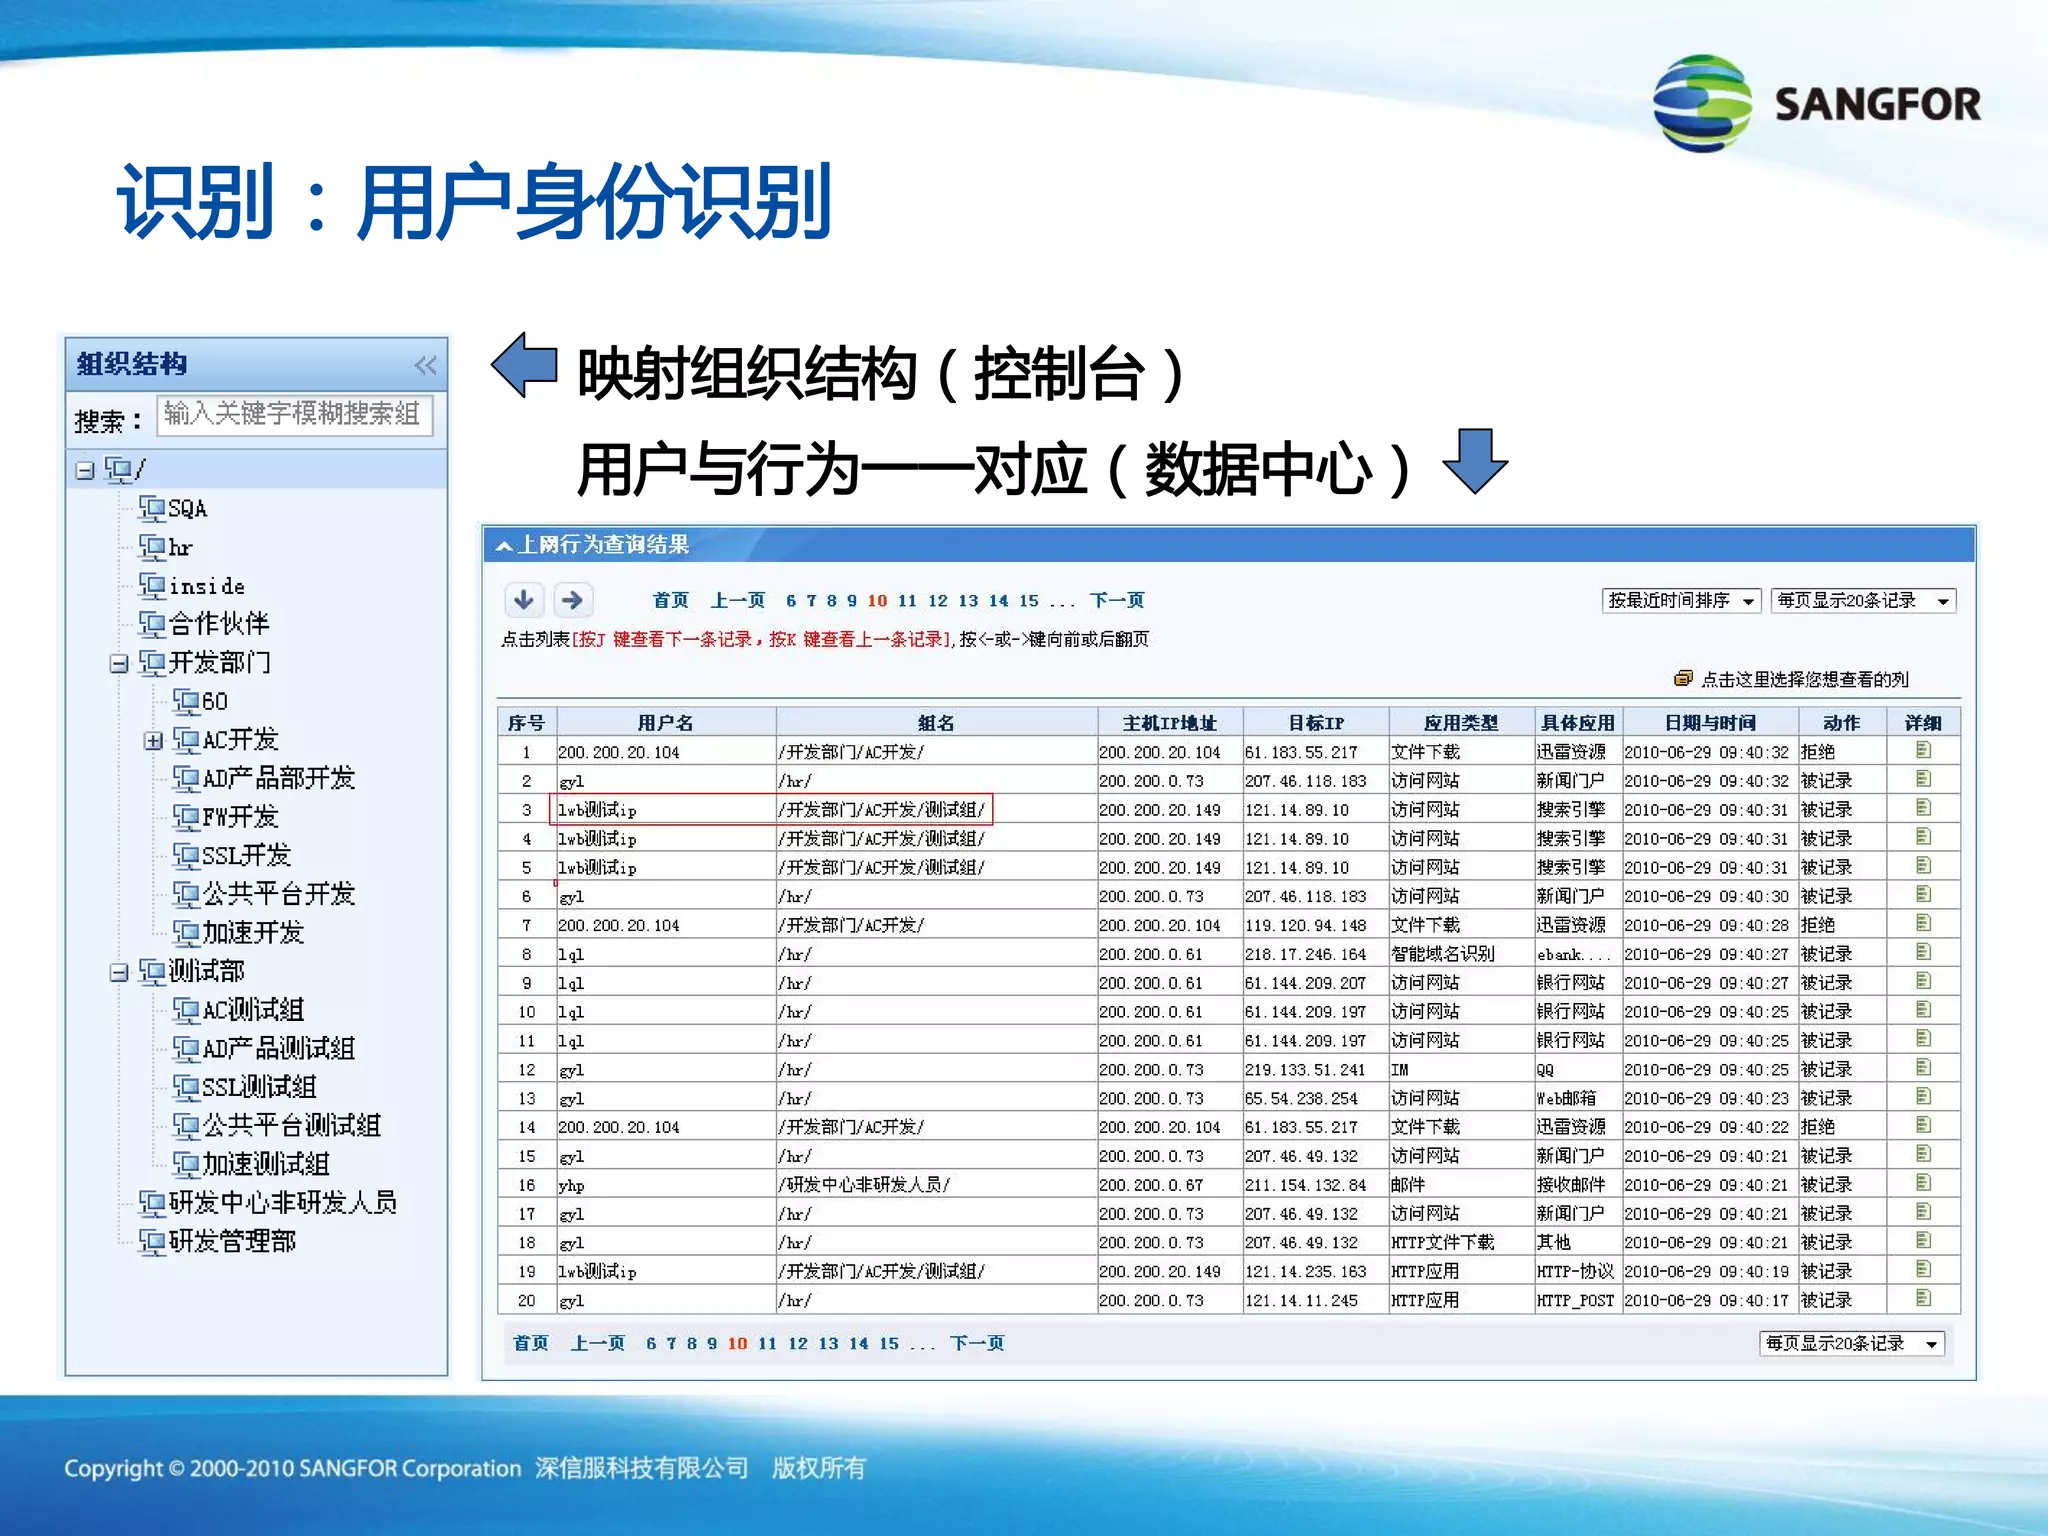Collapse the 开发部门 tree node
The height and width of the screenshot is (1536, 2048).
[119, 663]
